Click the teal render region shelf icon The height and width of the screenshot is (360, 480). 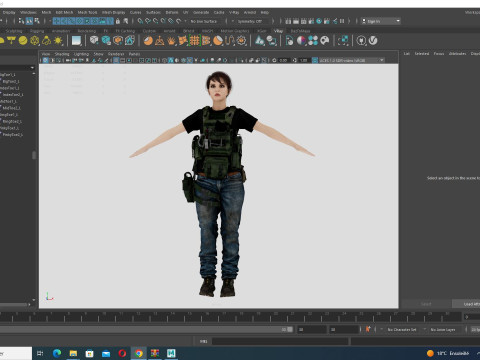(x=343, y=41)
